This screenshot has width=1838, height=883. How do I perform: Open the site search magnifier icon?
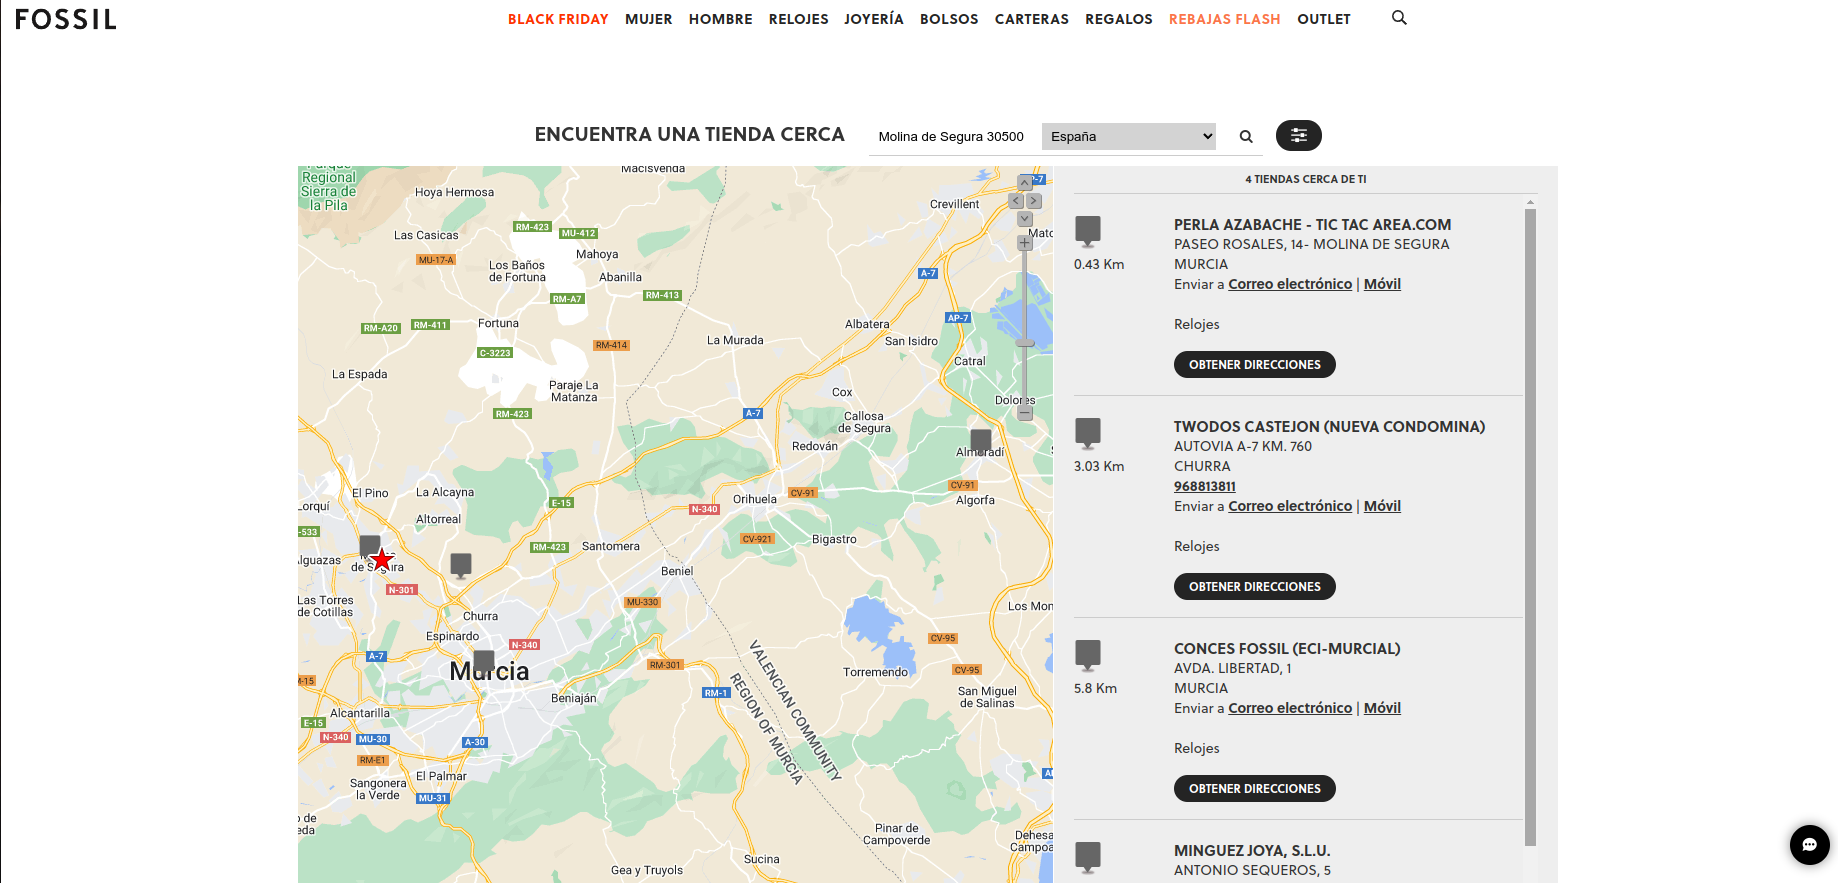(1399, 18)
